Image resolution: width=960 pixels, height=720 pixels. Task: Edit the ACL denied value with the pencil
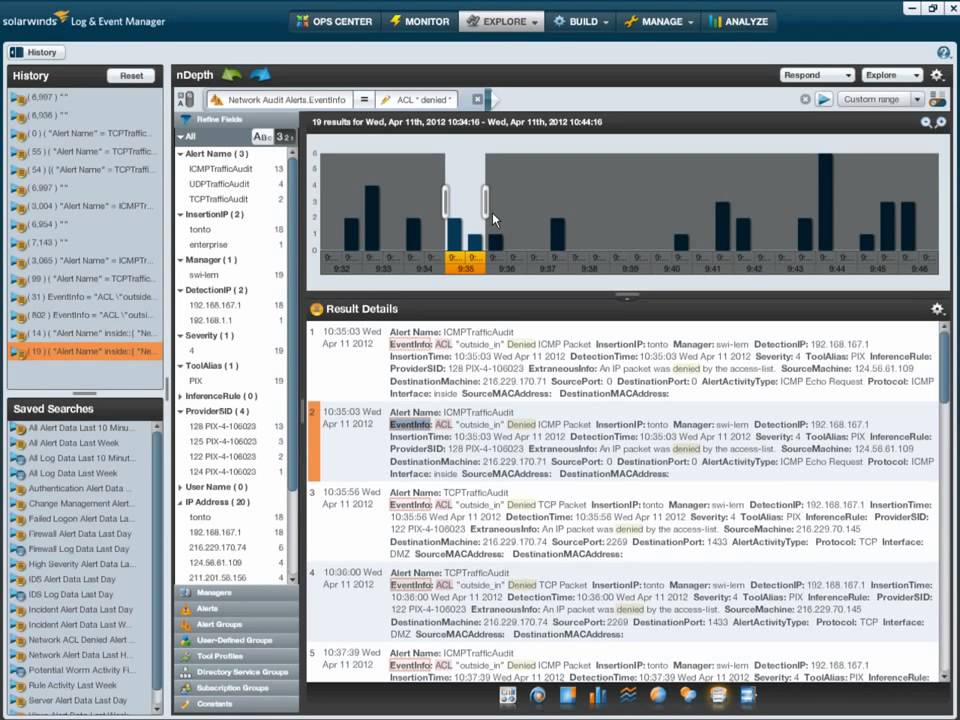click(385, 100)
